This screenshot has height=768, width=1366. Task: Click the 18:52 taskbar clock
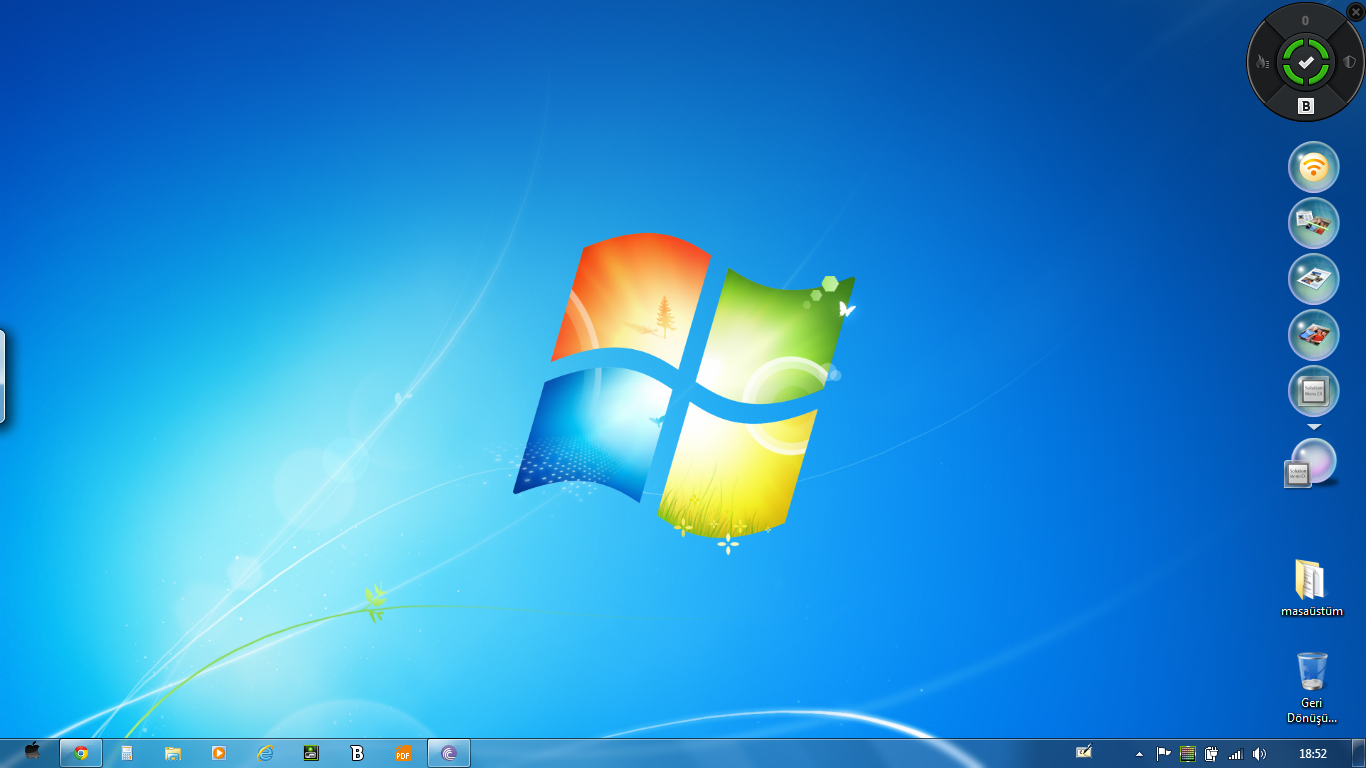[x=1312, y=753]
